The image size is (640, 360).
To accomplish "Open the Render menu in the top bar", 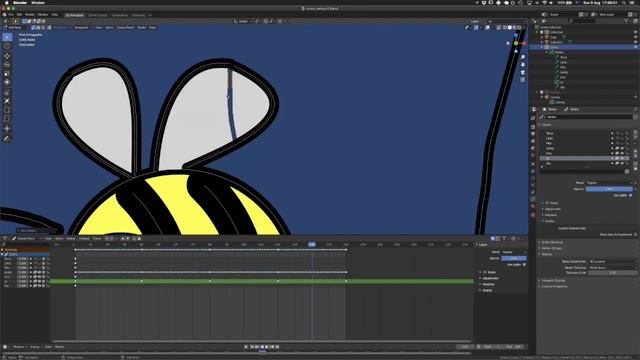I will click(30, 15).
